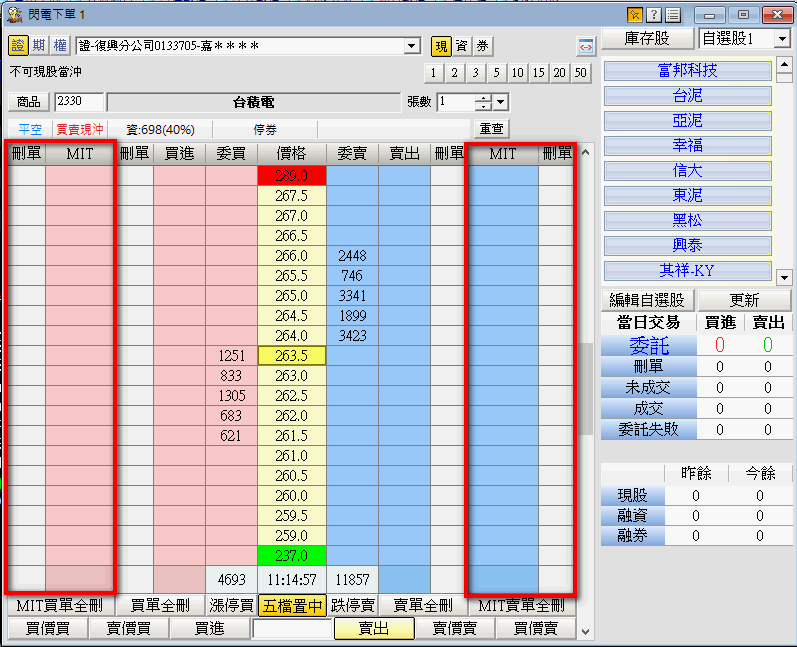Screen dimensions: 797x647
Task: Open the 張數 quantity dropdown arrow
Action: (501, 102)
